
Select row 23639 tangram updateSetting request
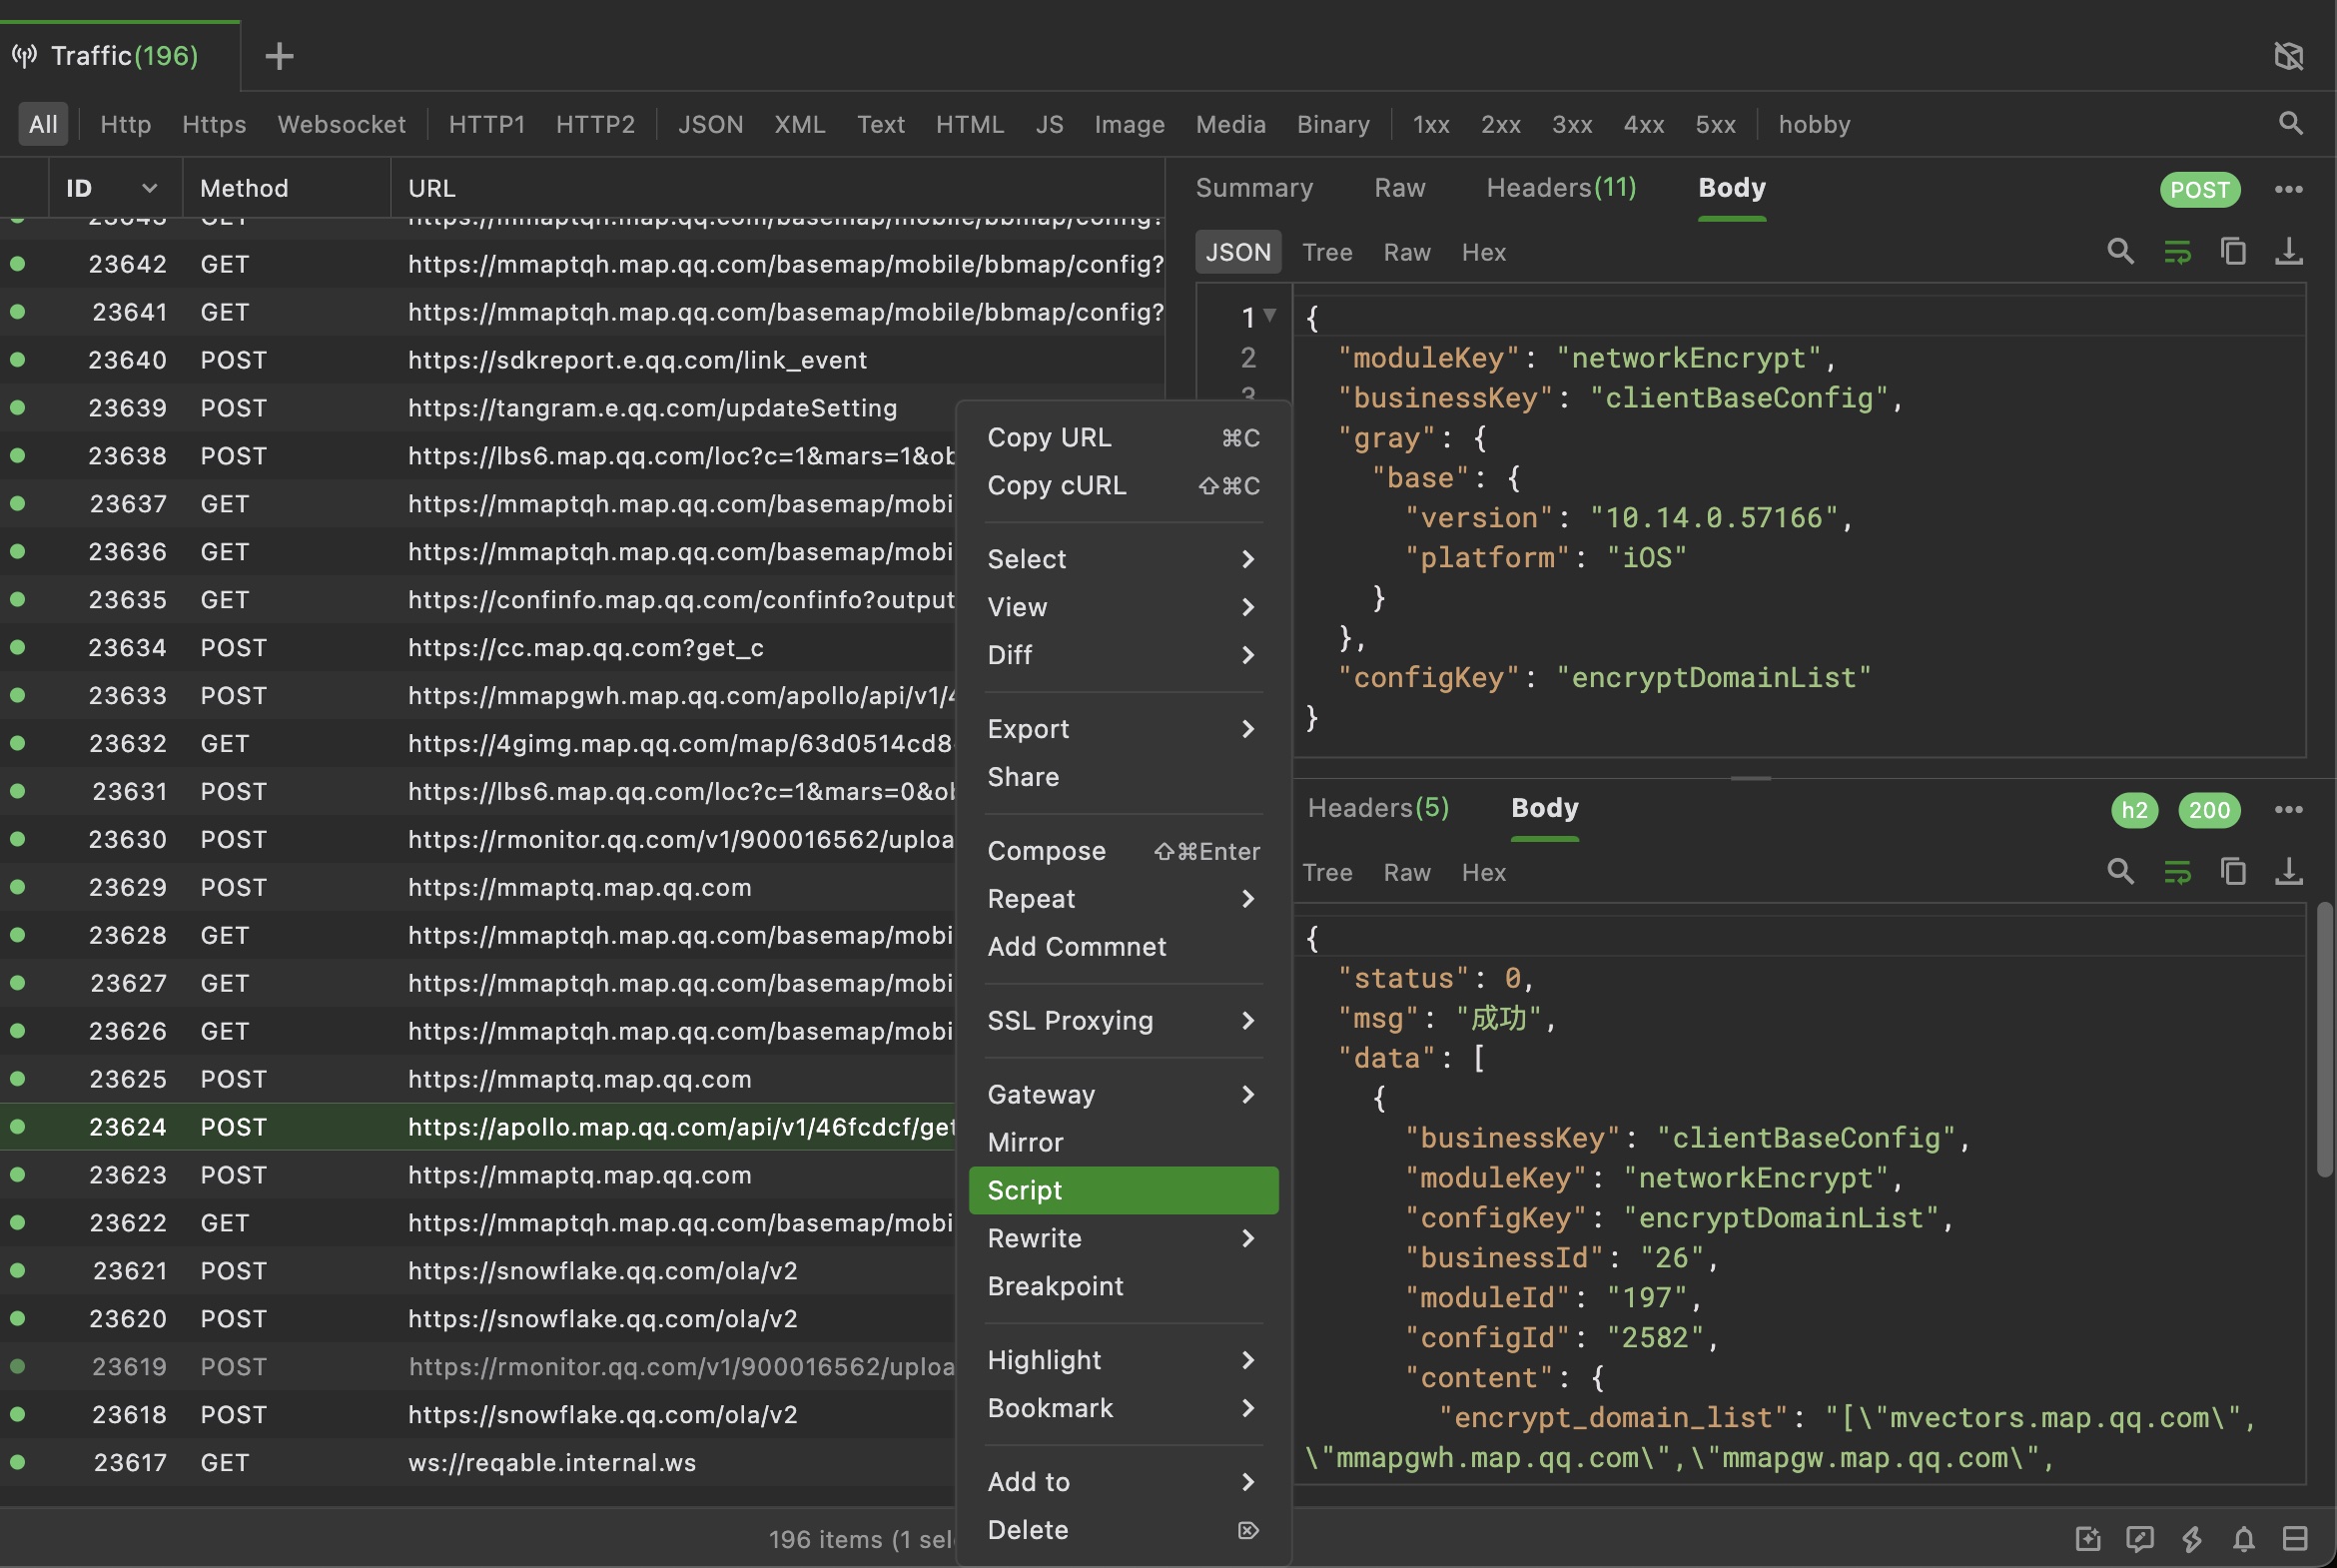point(478,408)
